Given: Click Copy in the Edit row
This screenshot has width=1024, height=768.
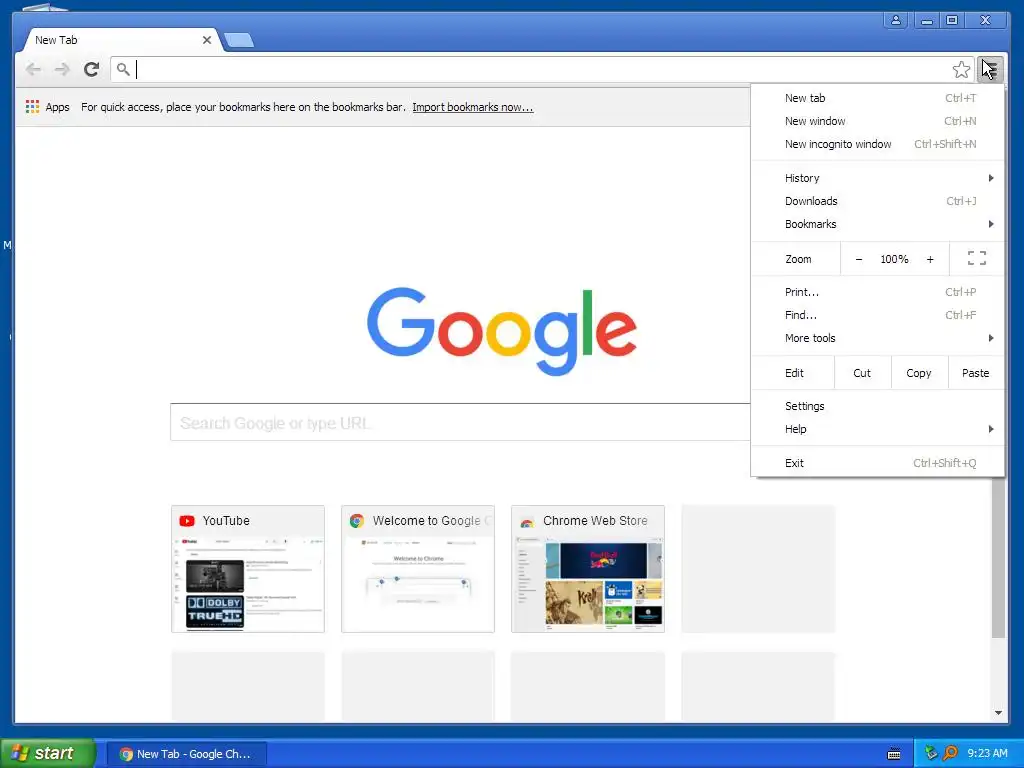Looking at the screenshot, I should pos(919,373).
